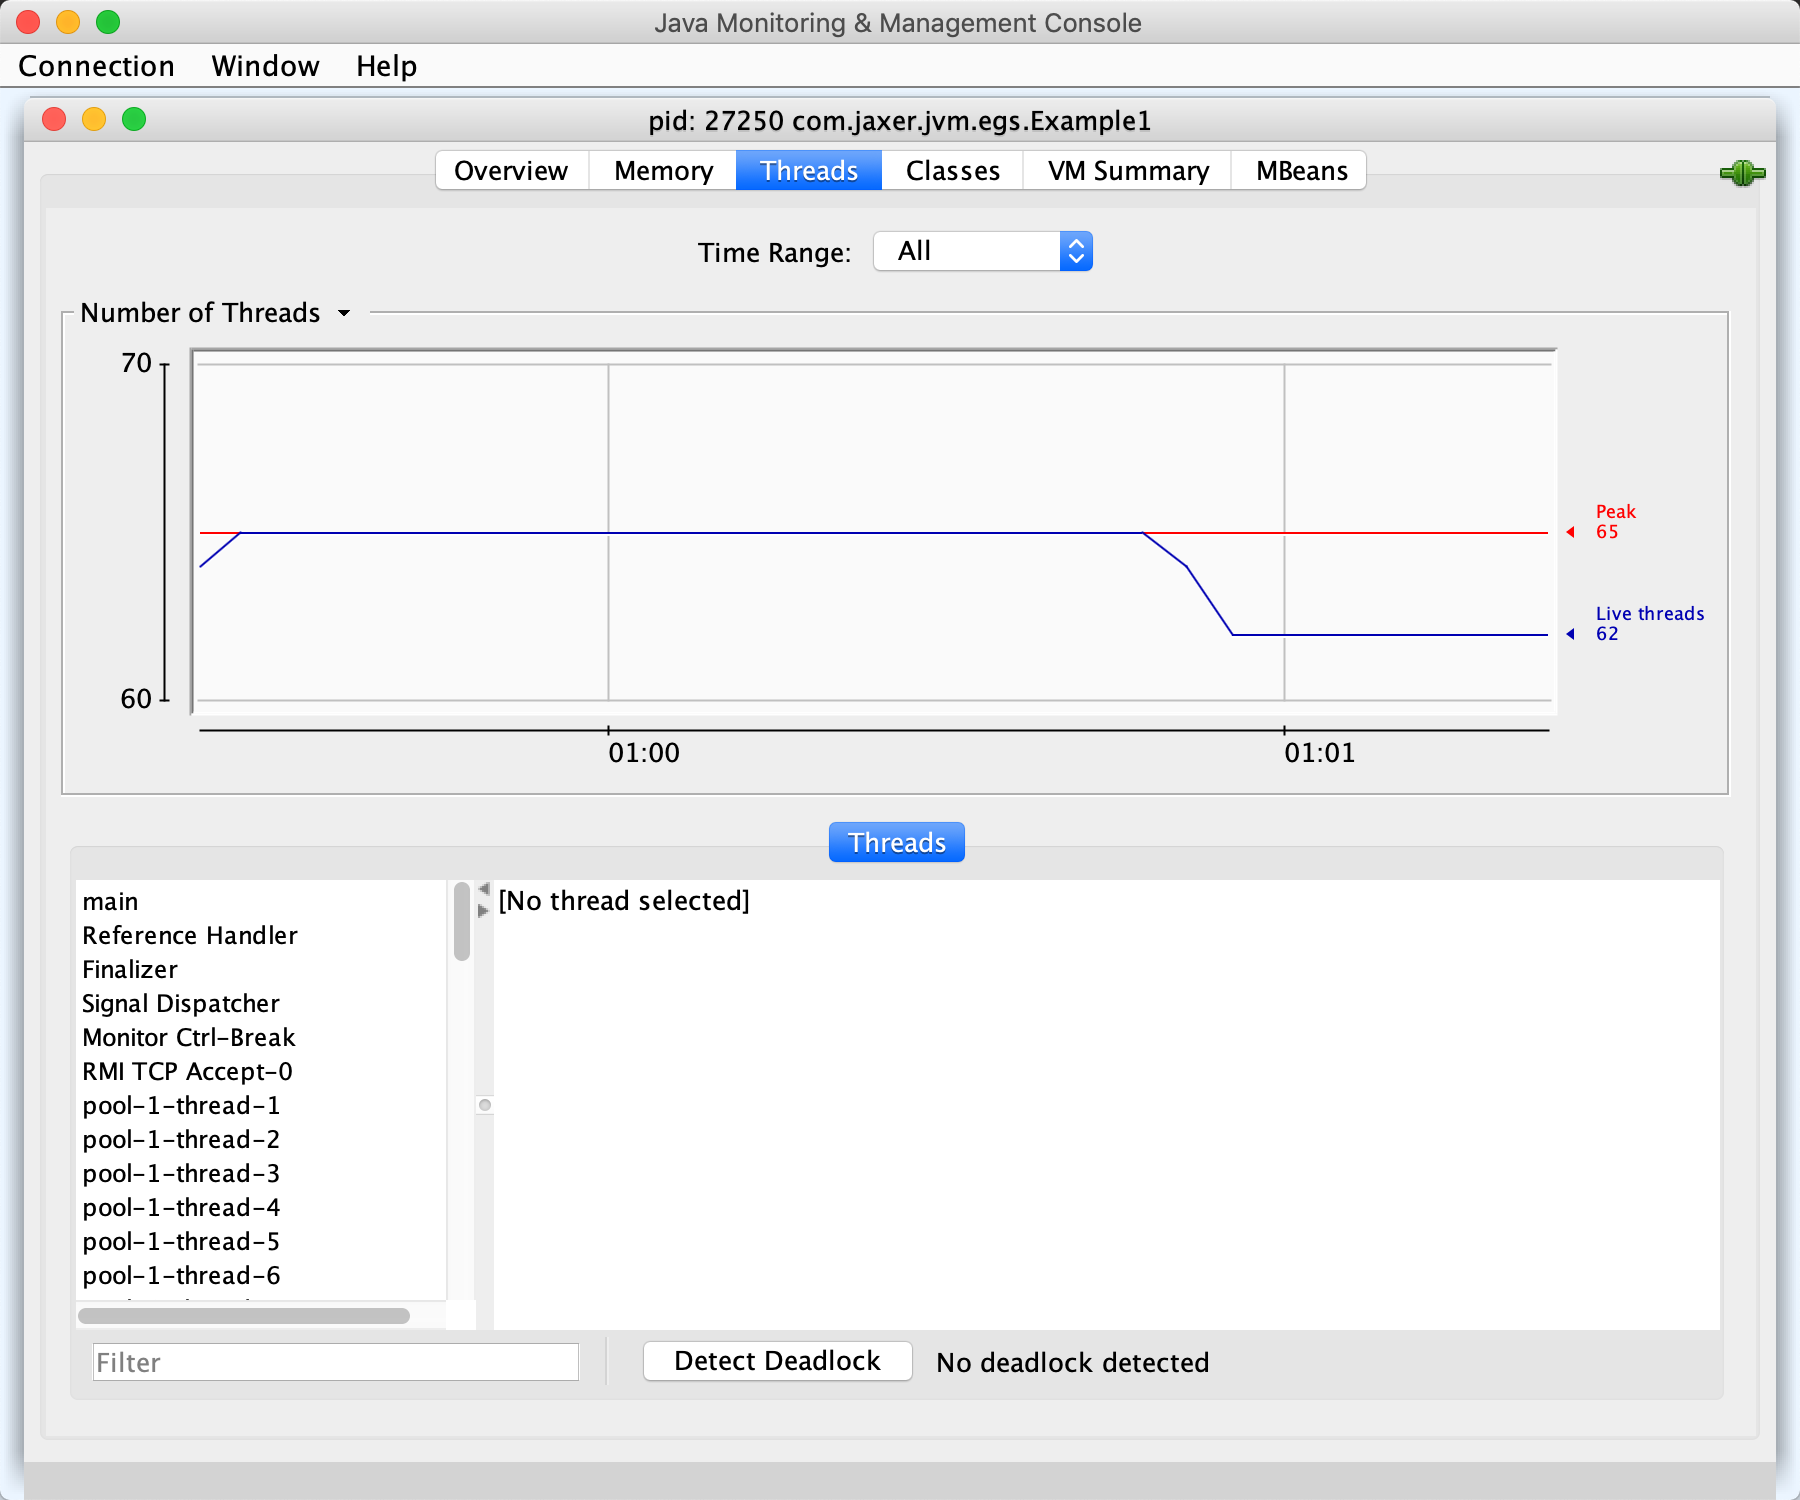This screenshot has height=1500, width=1800.
Task: Open the VM Summary tab
Action: (x=1128, y=171)
